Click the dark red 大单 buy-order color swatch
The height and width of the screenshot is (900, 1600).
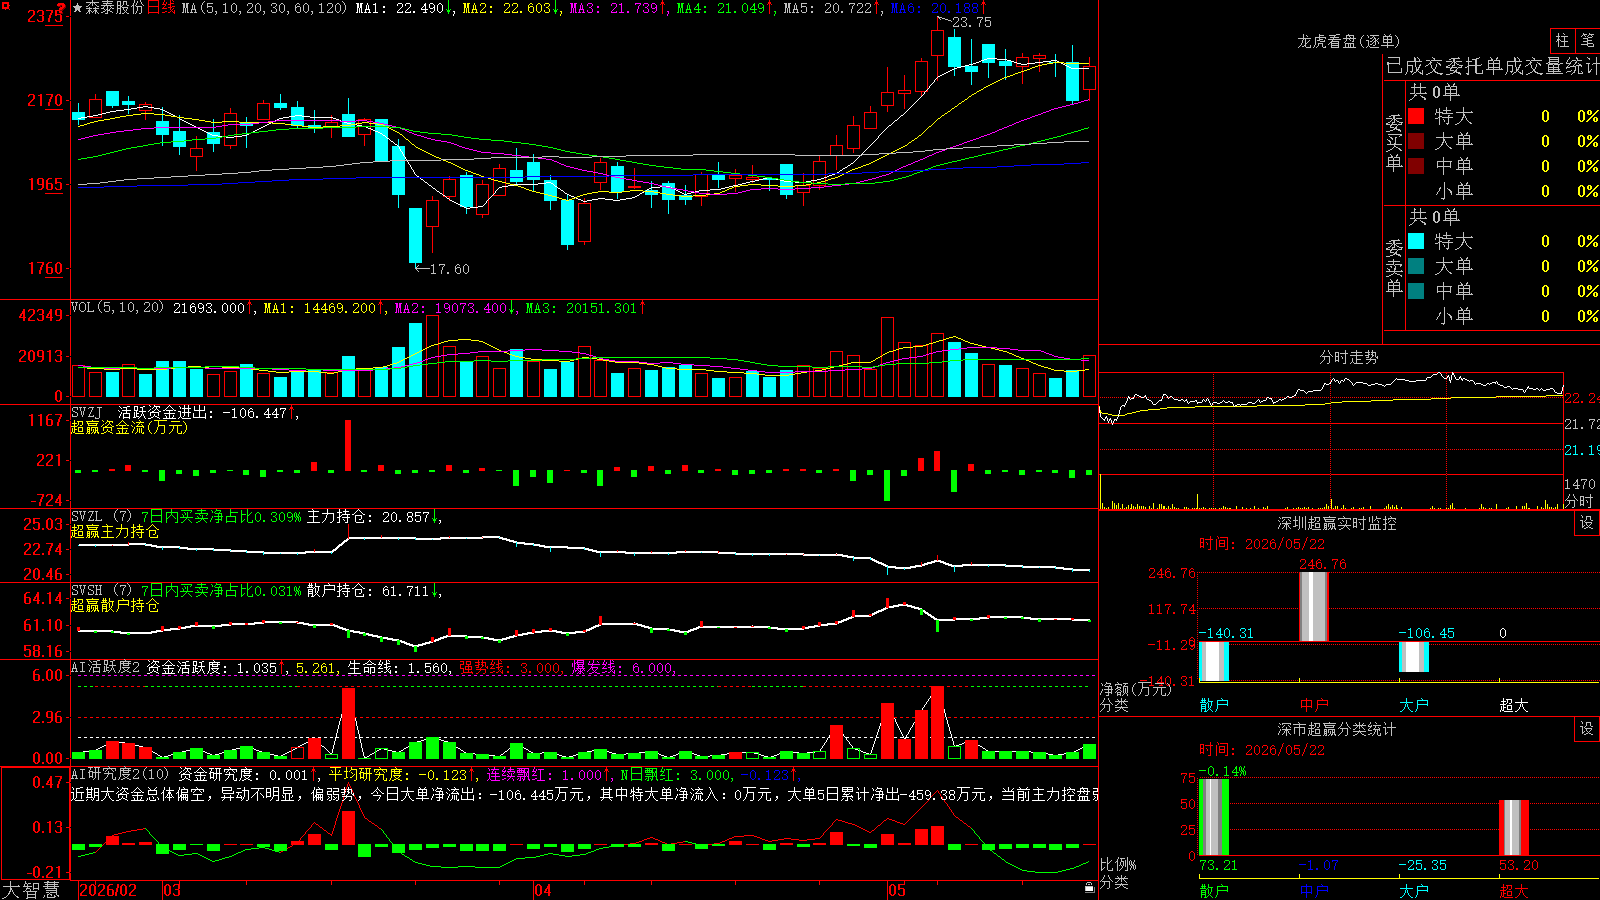(x=1416, y=141)
